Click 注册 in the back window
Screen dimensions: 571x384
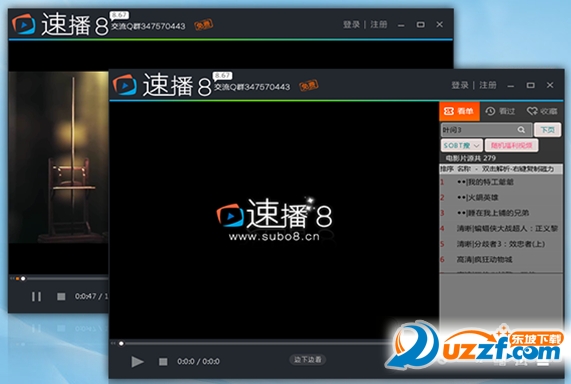point(379,24)
